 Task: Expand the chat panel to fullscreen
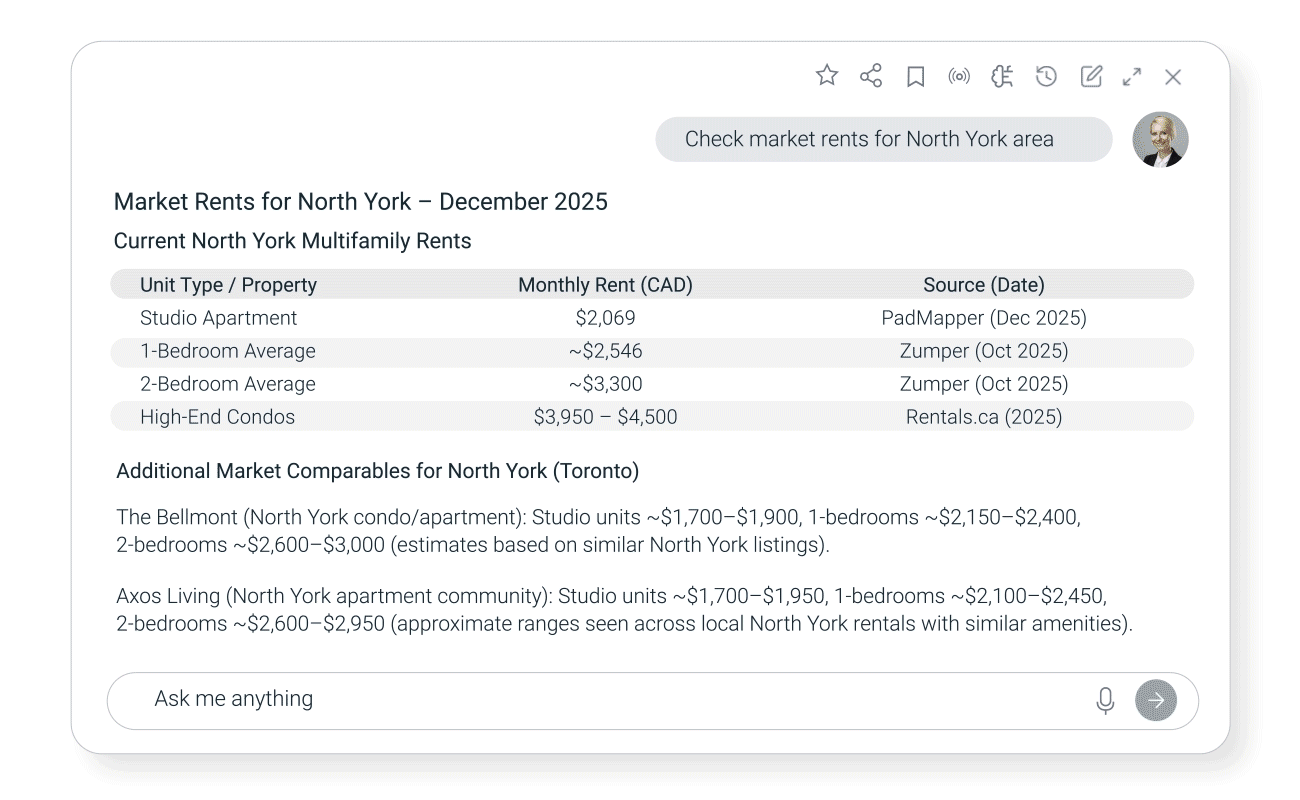point(1132,77)
